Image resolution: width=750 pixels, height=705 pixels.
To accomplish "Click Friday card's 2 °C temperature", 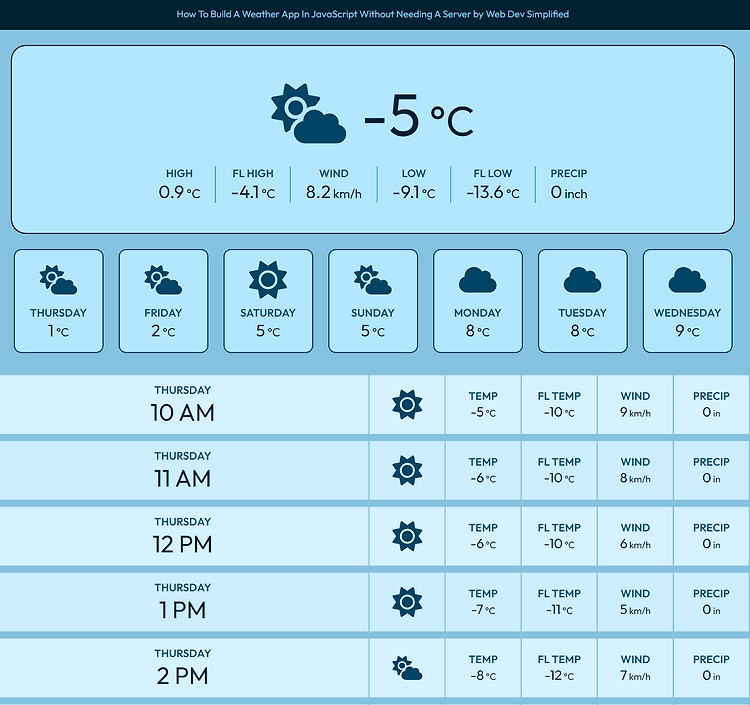I will tap(163, 331).
